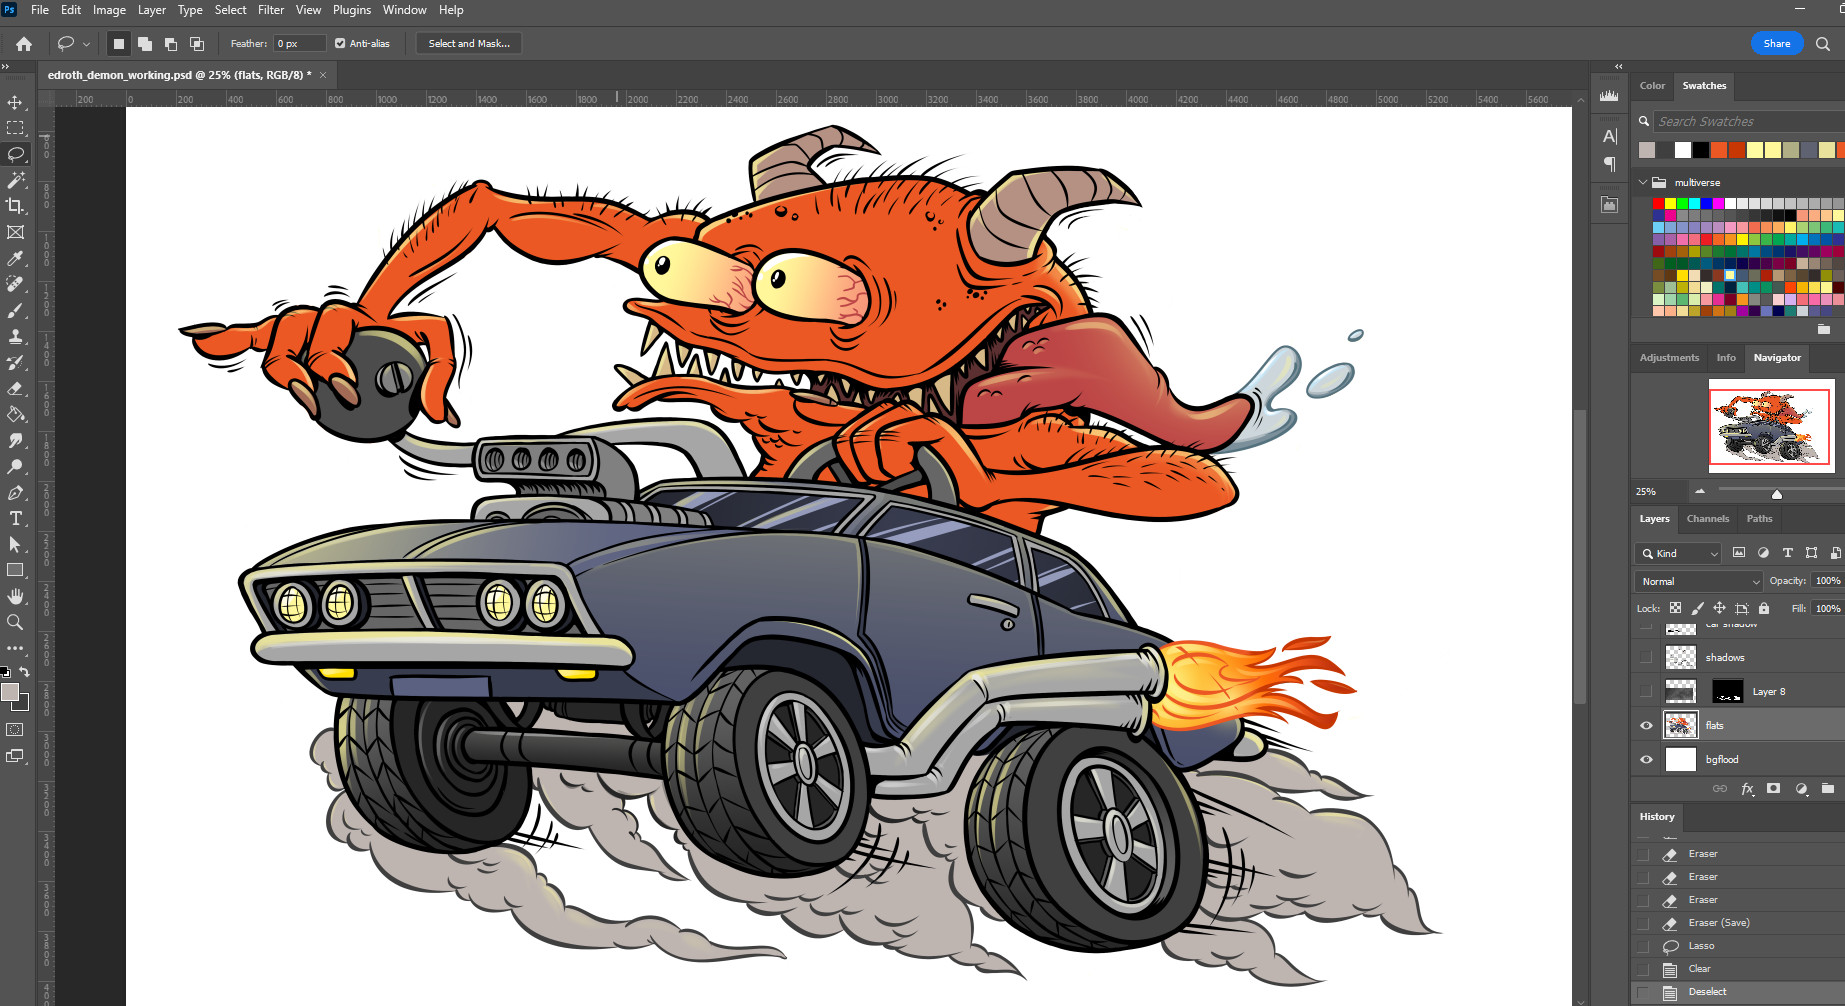
Task: Hide the bgflood layer
Action: coord(1646,760)
